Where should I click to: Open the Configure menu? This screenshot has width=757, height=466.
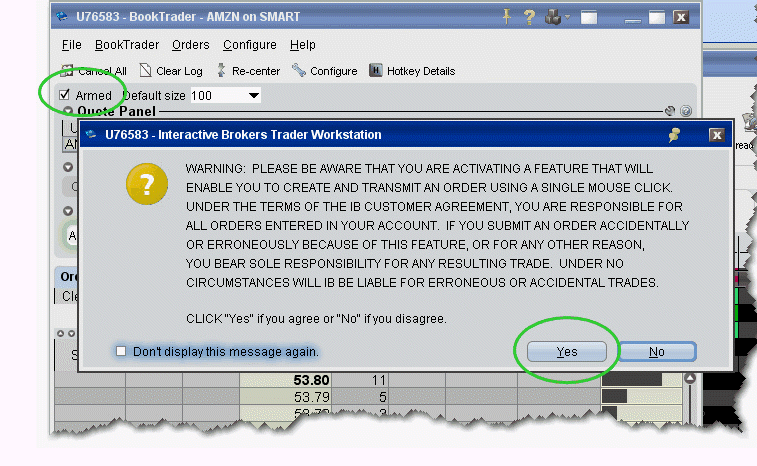[x=250, y=45]
